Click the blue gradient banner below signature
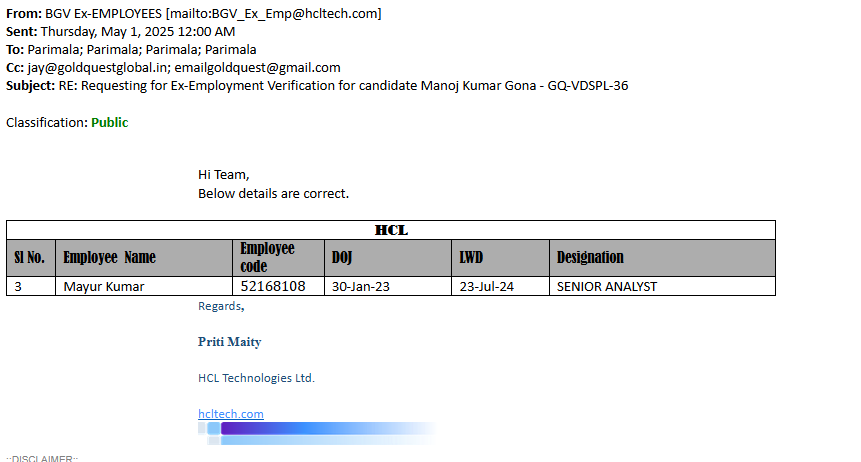 pyautogui.click(x=320, y=429)
